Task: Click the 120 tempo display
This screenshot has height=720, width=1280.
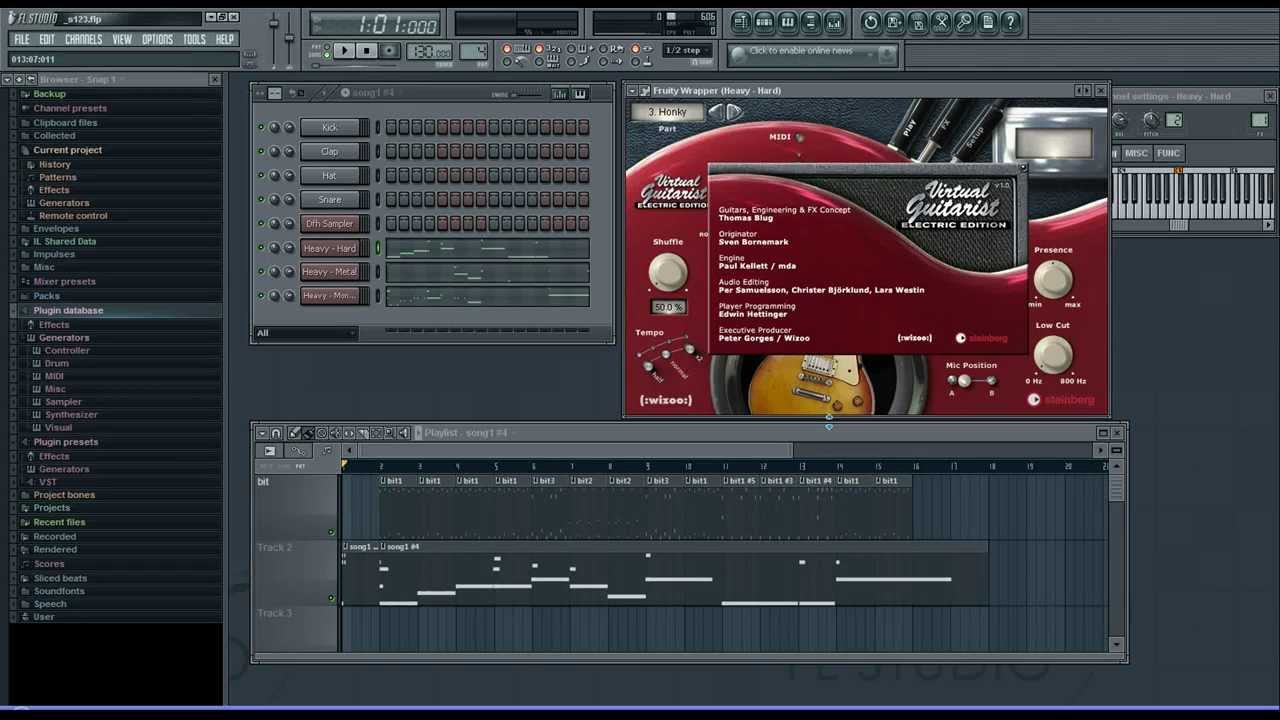Action: pos(429,51)
